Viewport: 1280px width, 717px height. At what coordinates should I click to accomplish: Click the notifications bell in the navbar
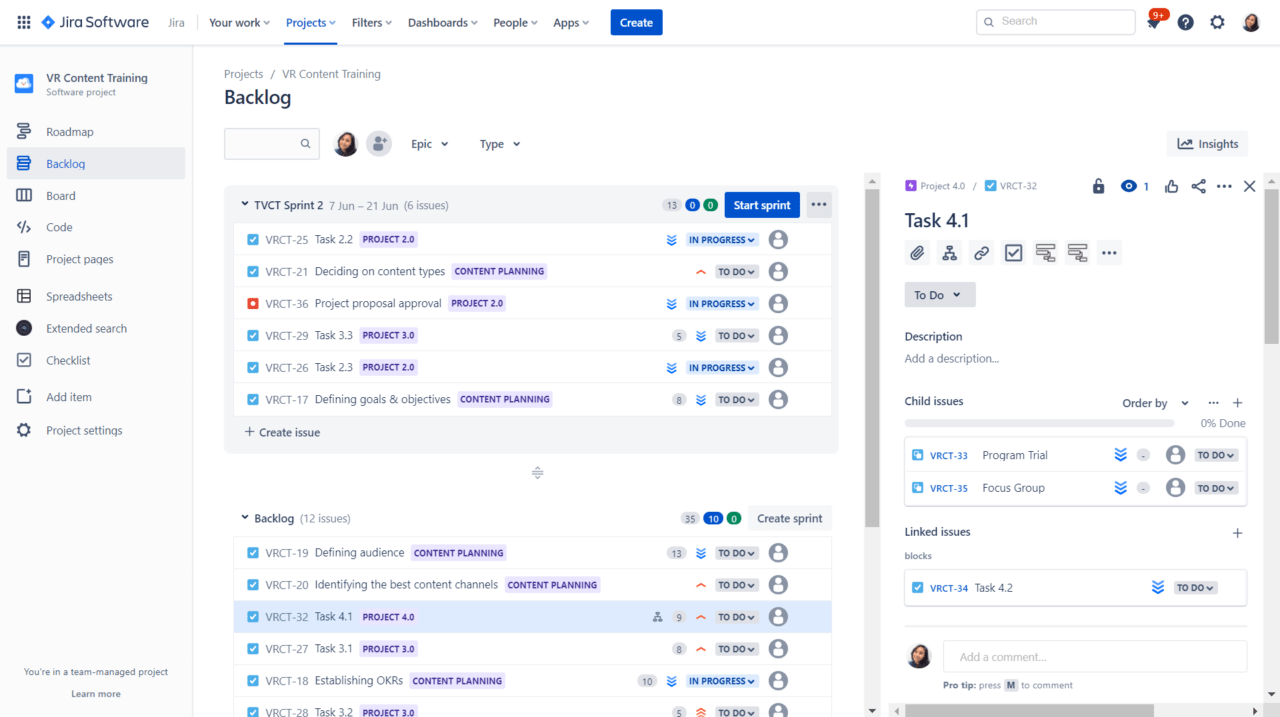pos(1153,21)
